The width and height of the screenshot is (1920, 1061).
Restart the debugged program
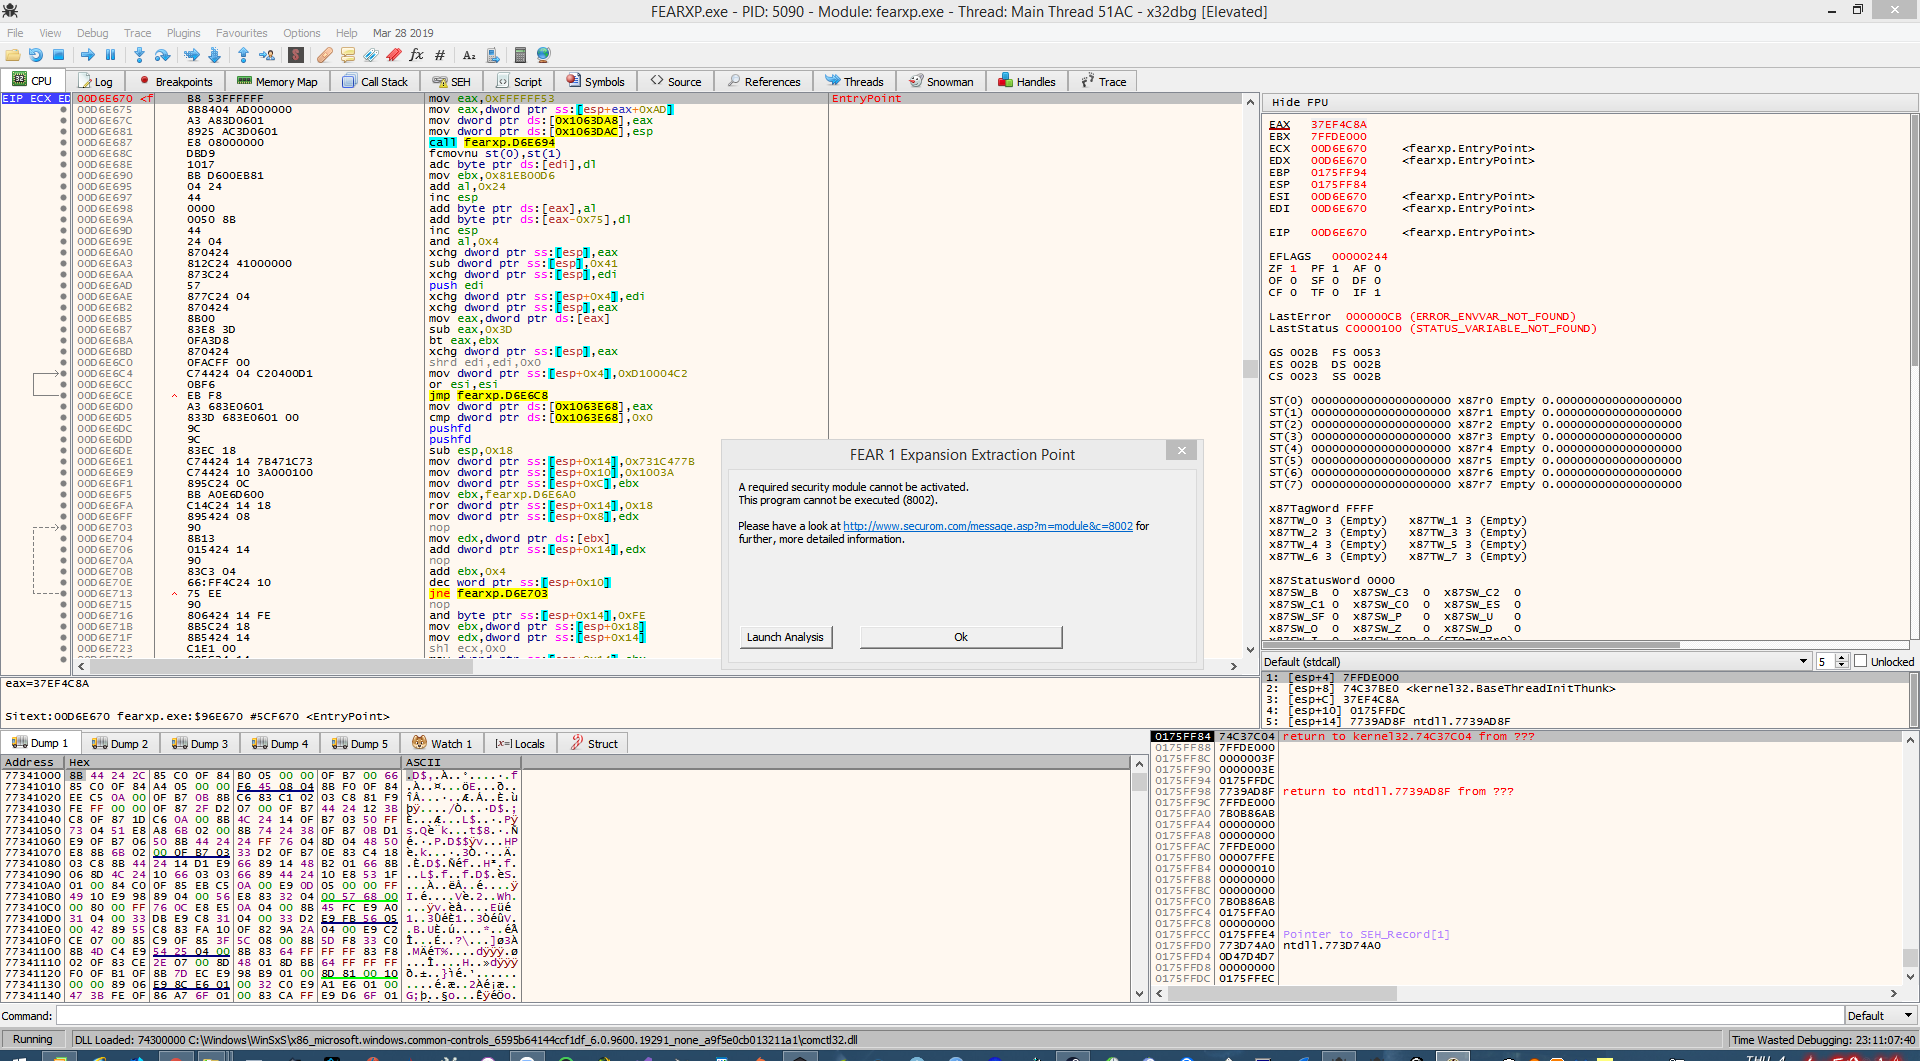coord(36,55)
